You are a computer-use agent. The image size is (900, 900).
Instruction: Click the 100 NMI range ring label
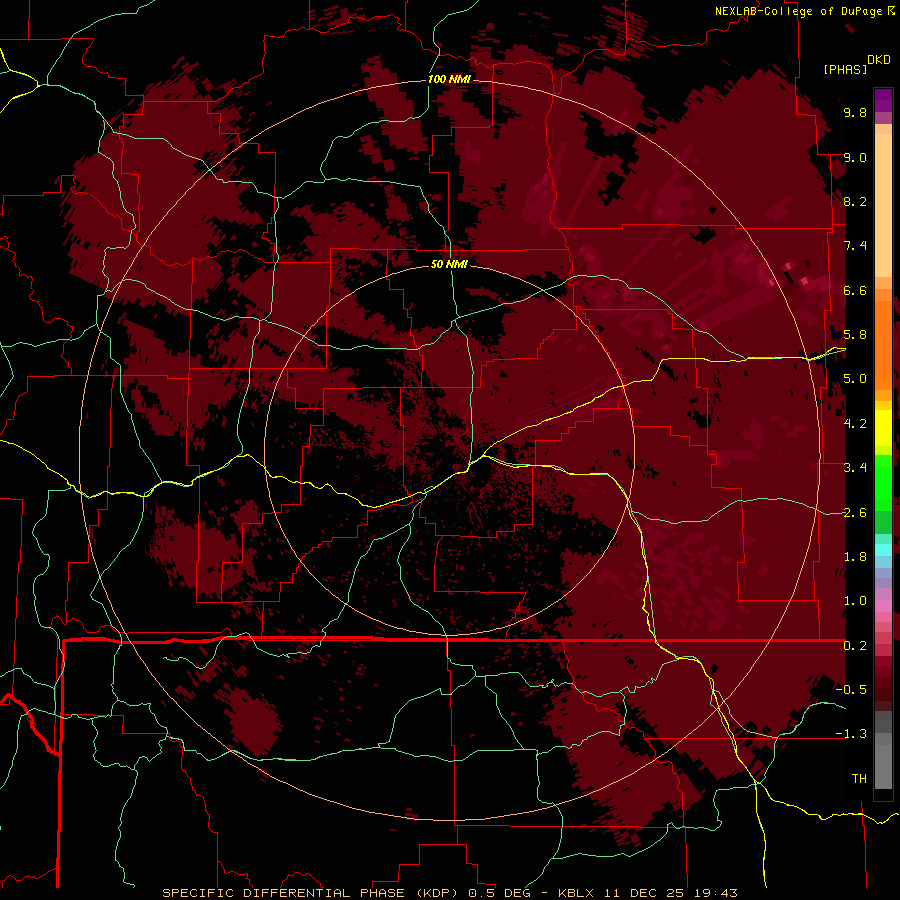tap(449, 79)
